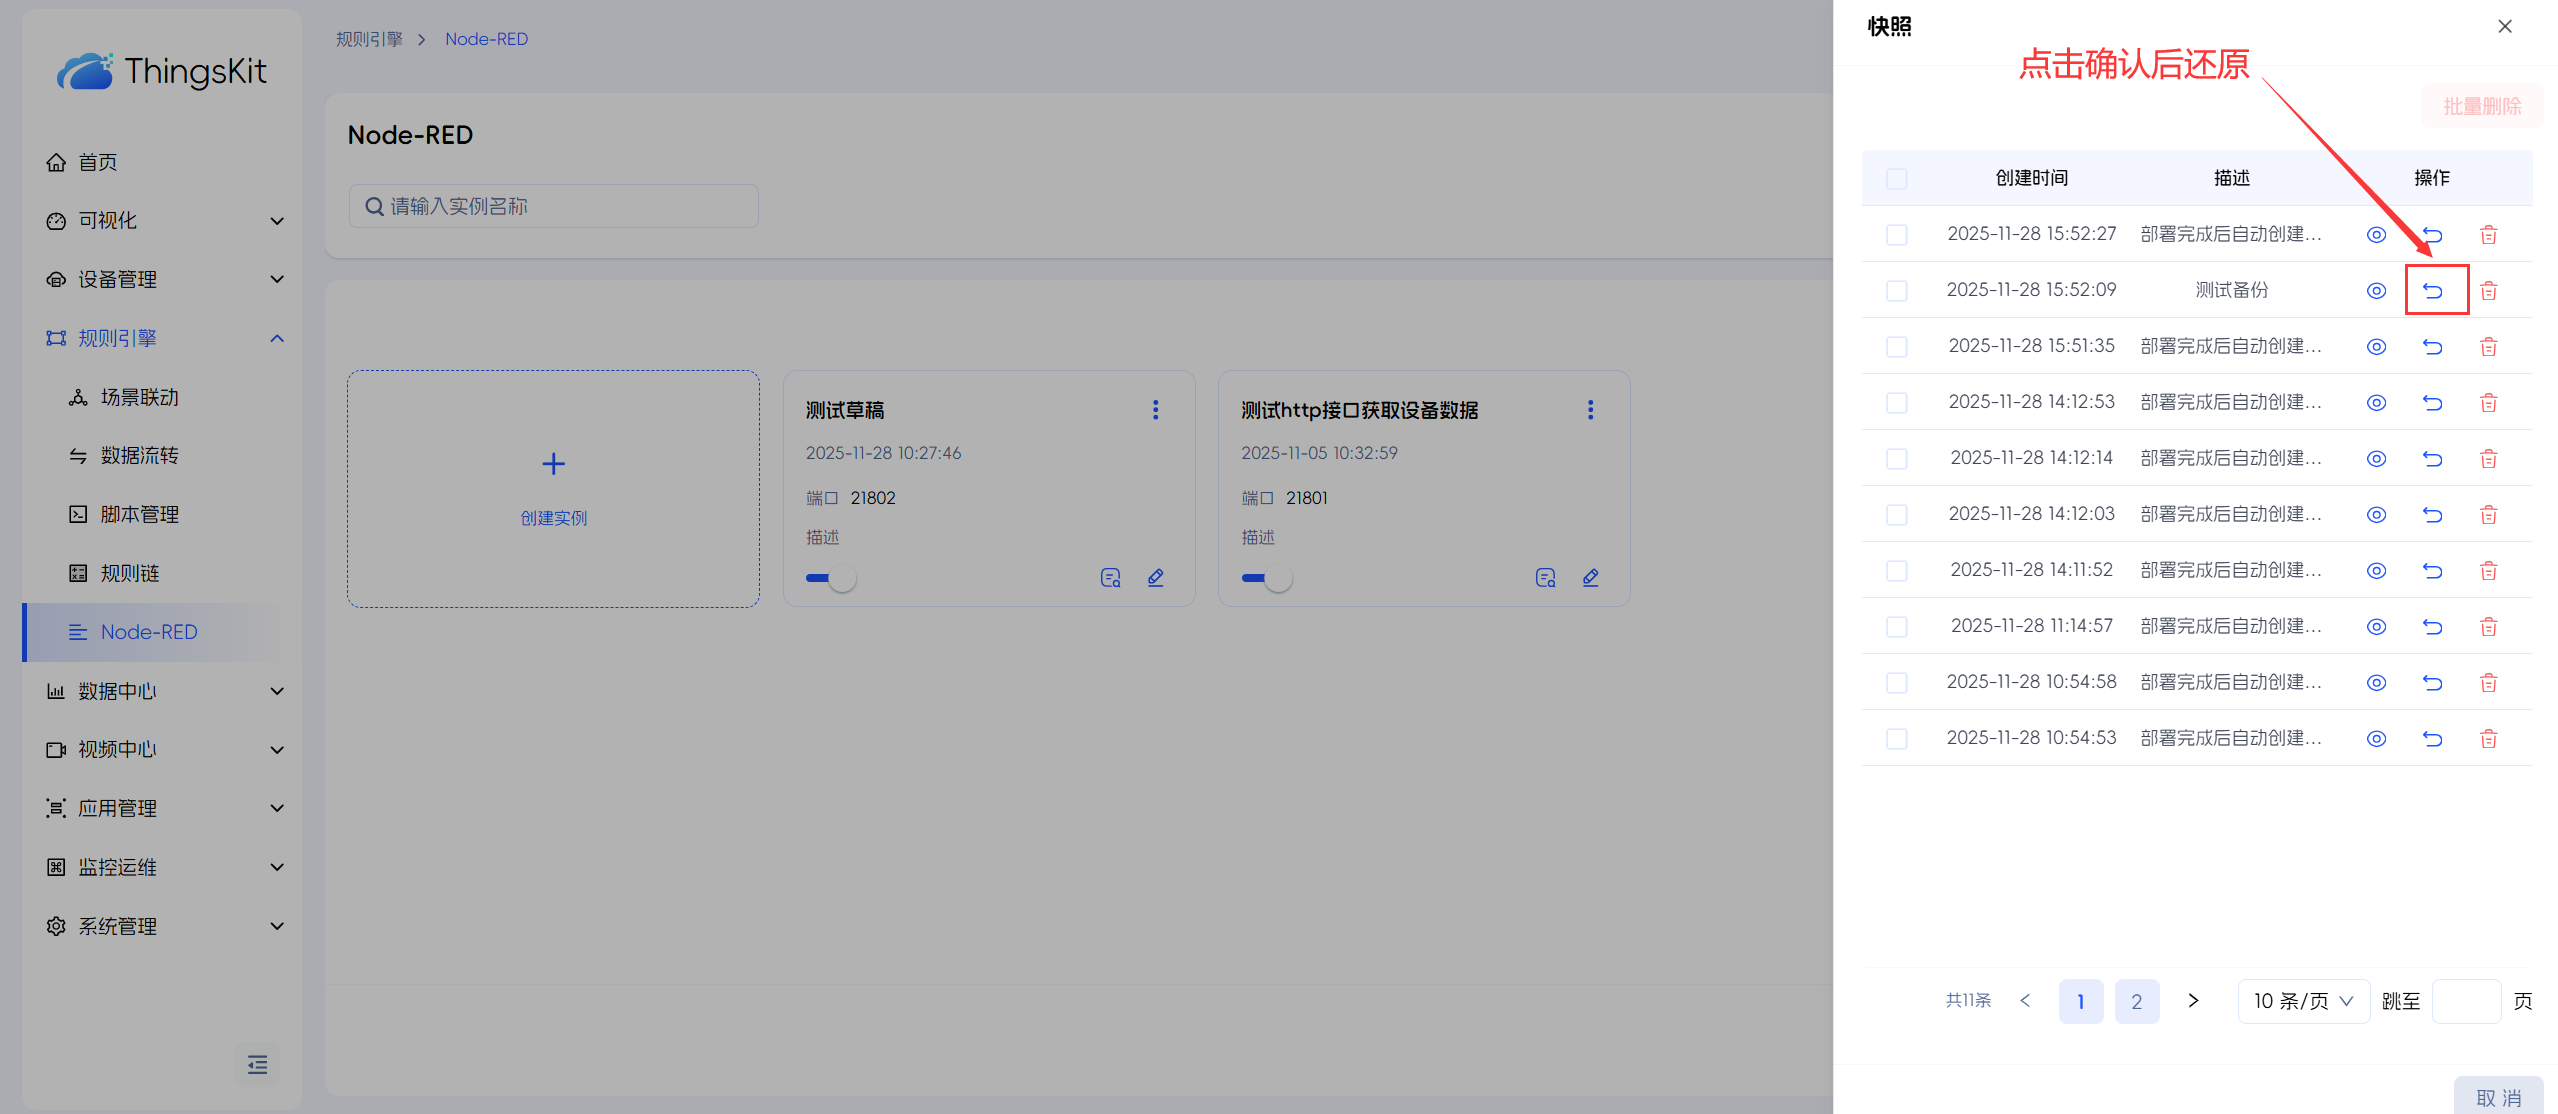Toggle the 测试草稿 instance switch
This screenshot has height=1114, width=2558.
click(x=831, y=578)
